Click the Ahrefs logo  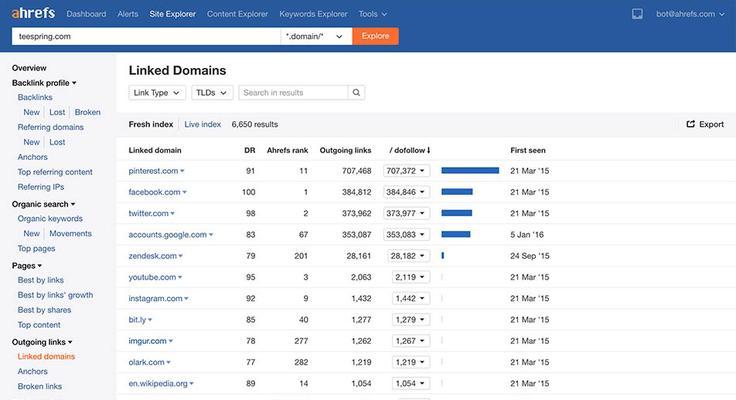point(33,13)
